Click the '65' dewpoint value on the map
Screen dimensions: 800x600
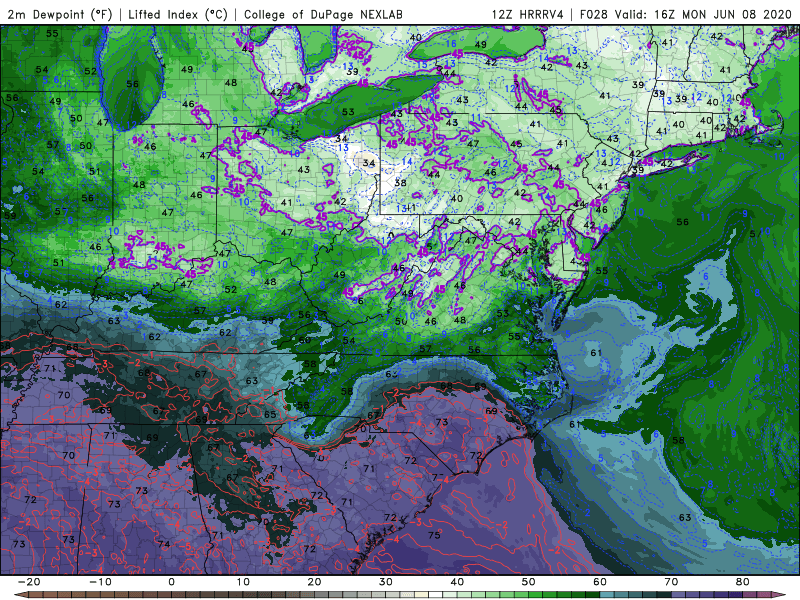tap(270, 414)
